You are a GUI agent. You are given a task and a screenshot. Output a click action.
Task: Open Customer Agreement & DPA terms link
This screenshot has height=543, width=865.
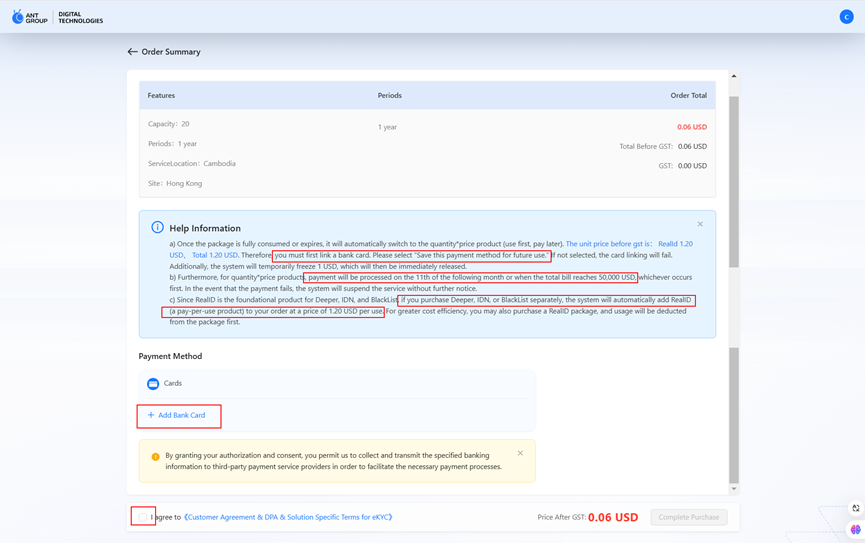[x=288, y=517]
